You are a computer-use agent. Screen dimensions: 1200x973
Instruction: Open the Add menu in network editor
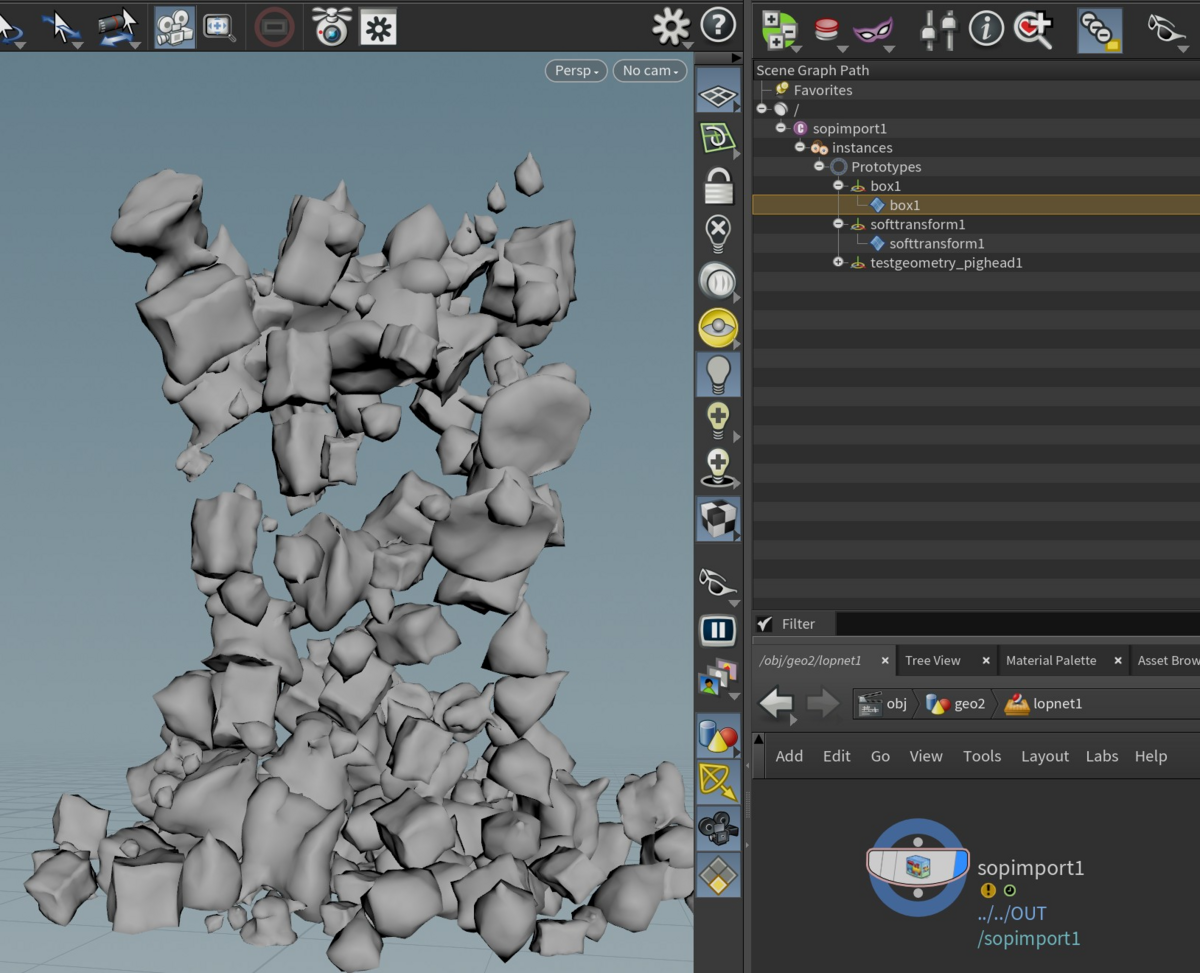789,756
